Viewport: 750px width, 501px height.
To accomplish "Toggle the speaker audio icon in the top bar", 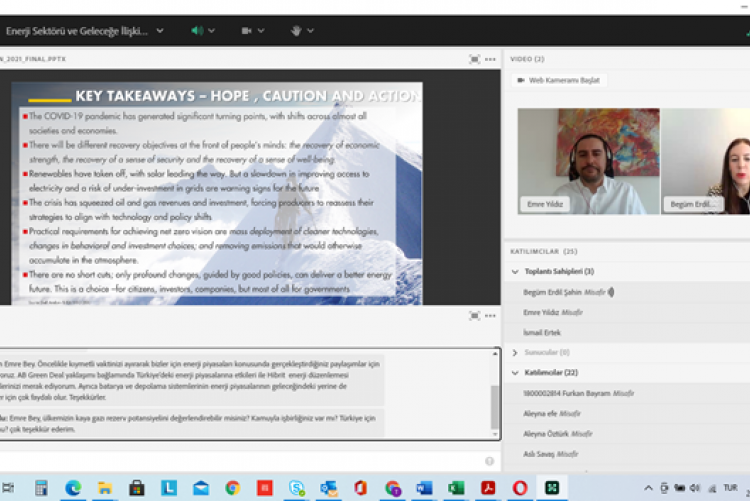I will [x=196, y=31].
